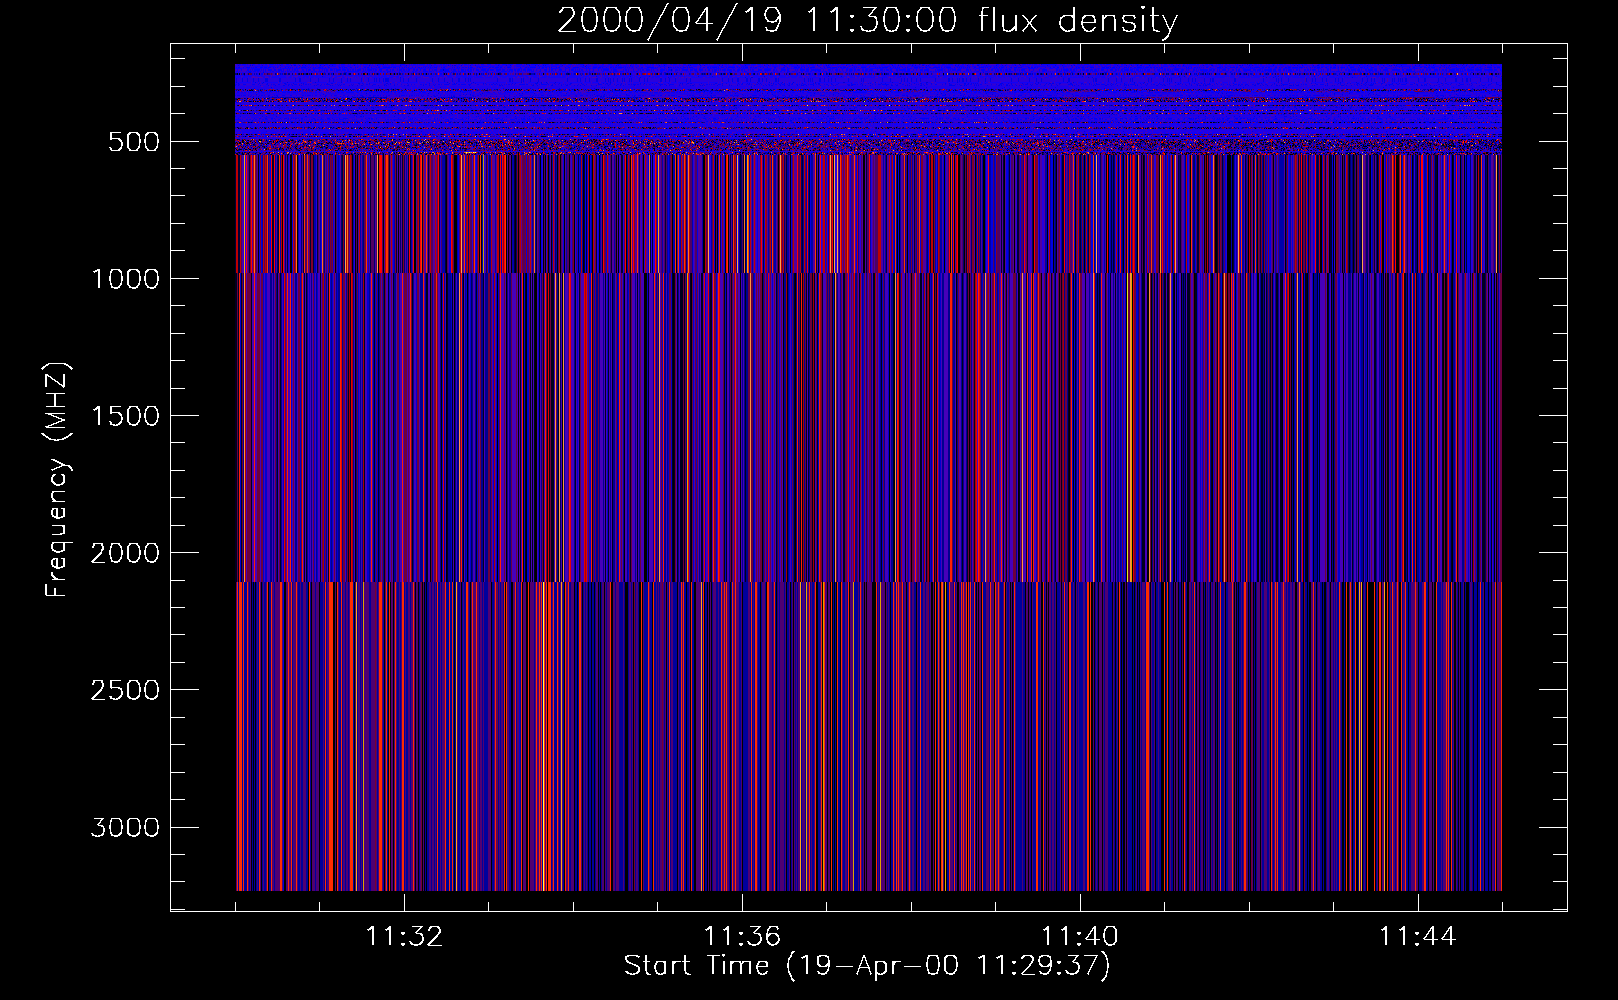Click the 11:44 time tick label
The width and height of the screenshot is (1618, 1000).
[1418, 937]
